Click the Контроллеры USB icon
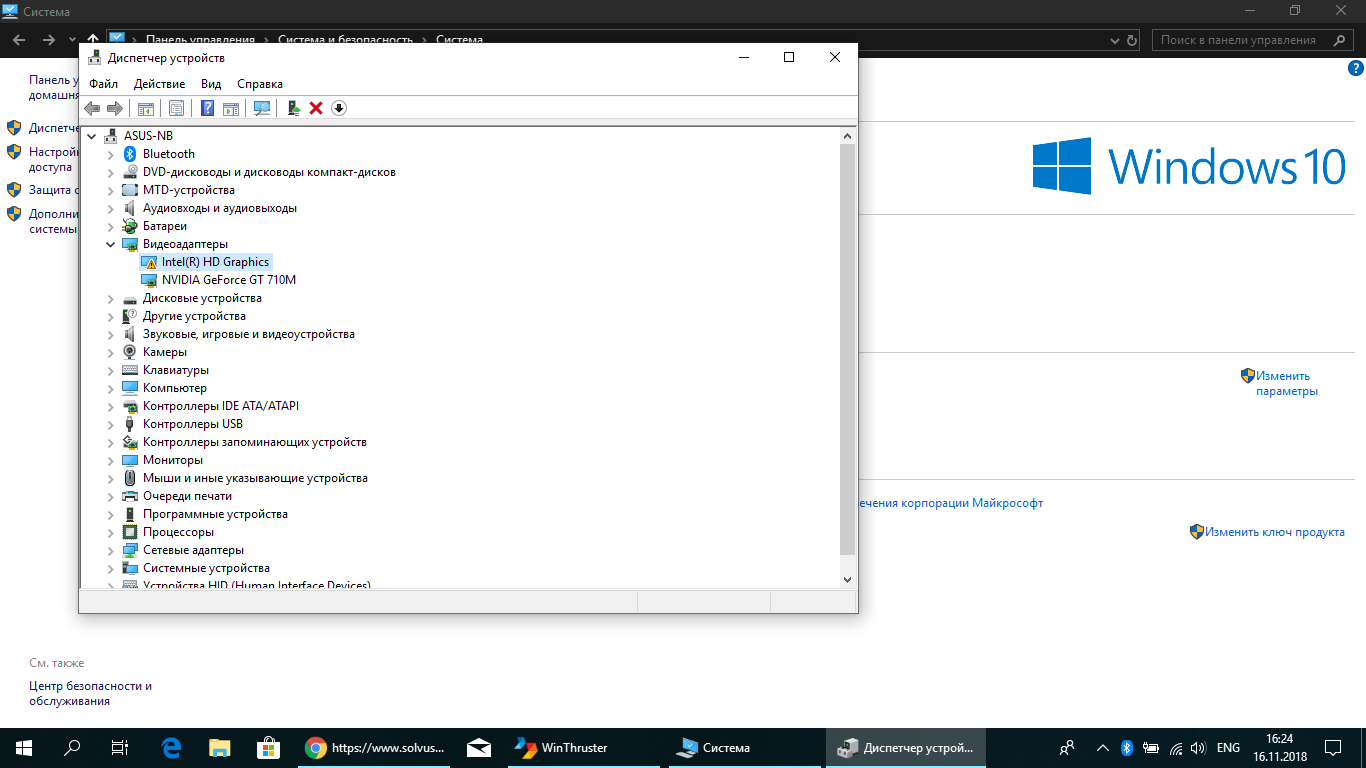Screen dimensions: 1366x768 [x=129, y=424]
